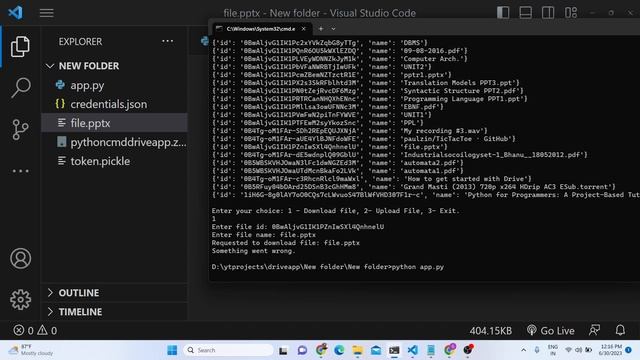This screenshot has width=640, height=360.
Task: Click the errors count in status bar
Action: 23,330
